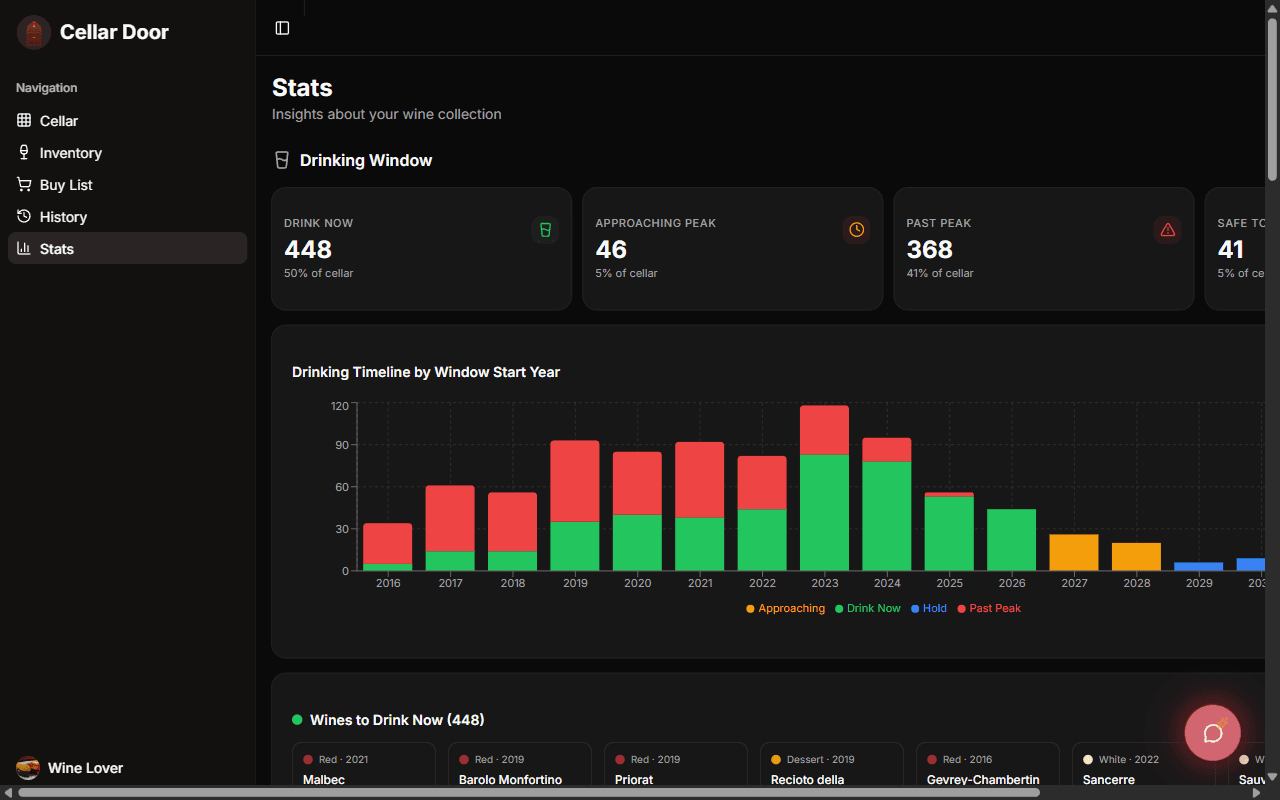This screenshot has width=1280, height=800.
Task: Click the Wines to Drink Now (448) heading
Action: pyautogui.click(x=397, y=720)
